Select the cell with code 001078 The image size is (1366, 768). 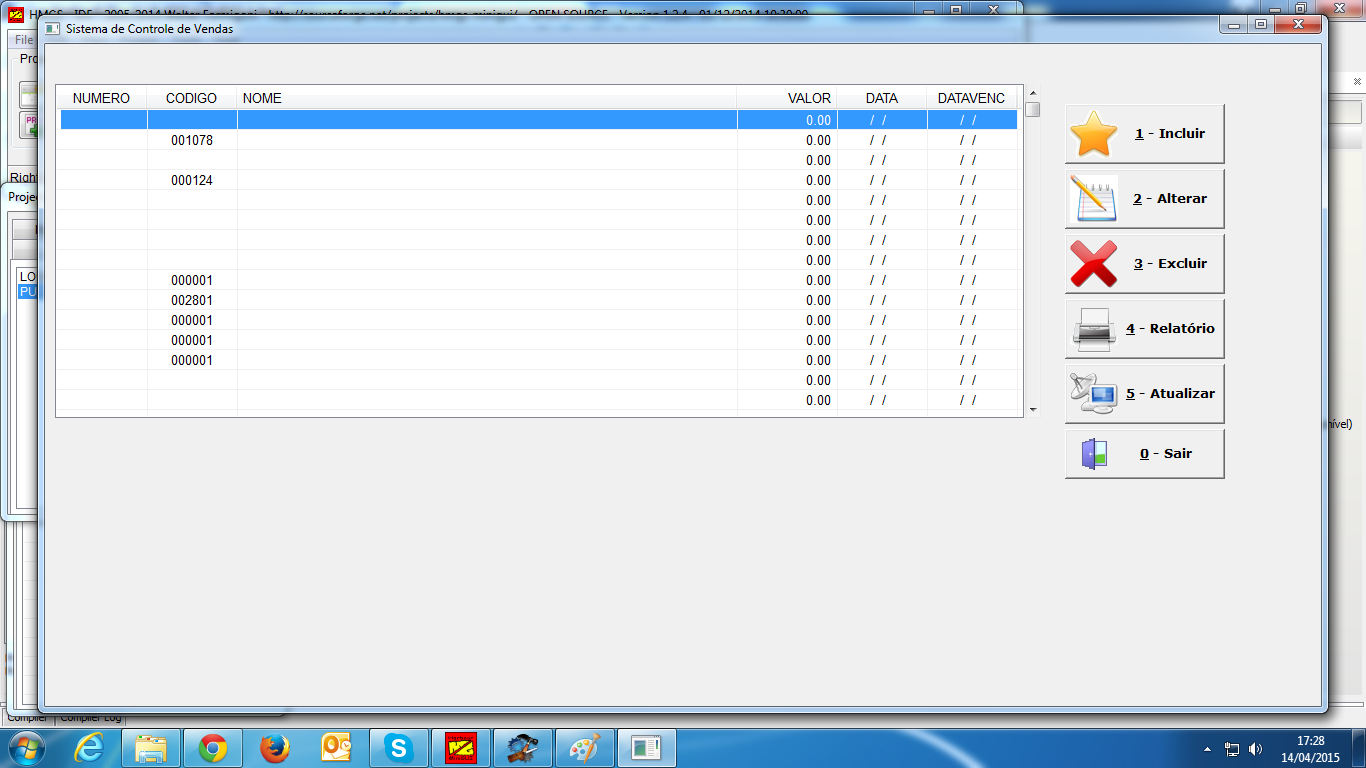tap(192, 140)
